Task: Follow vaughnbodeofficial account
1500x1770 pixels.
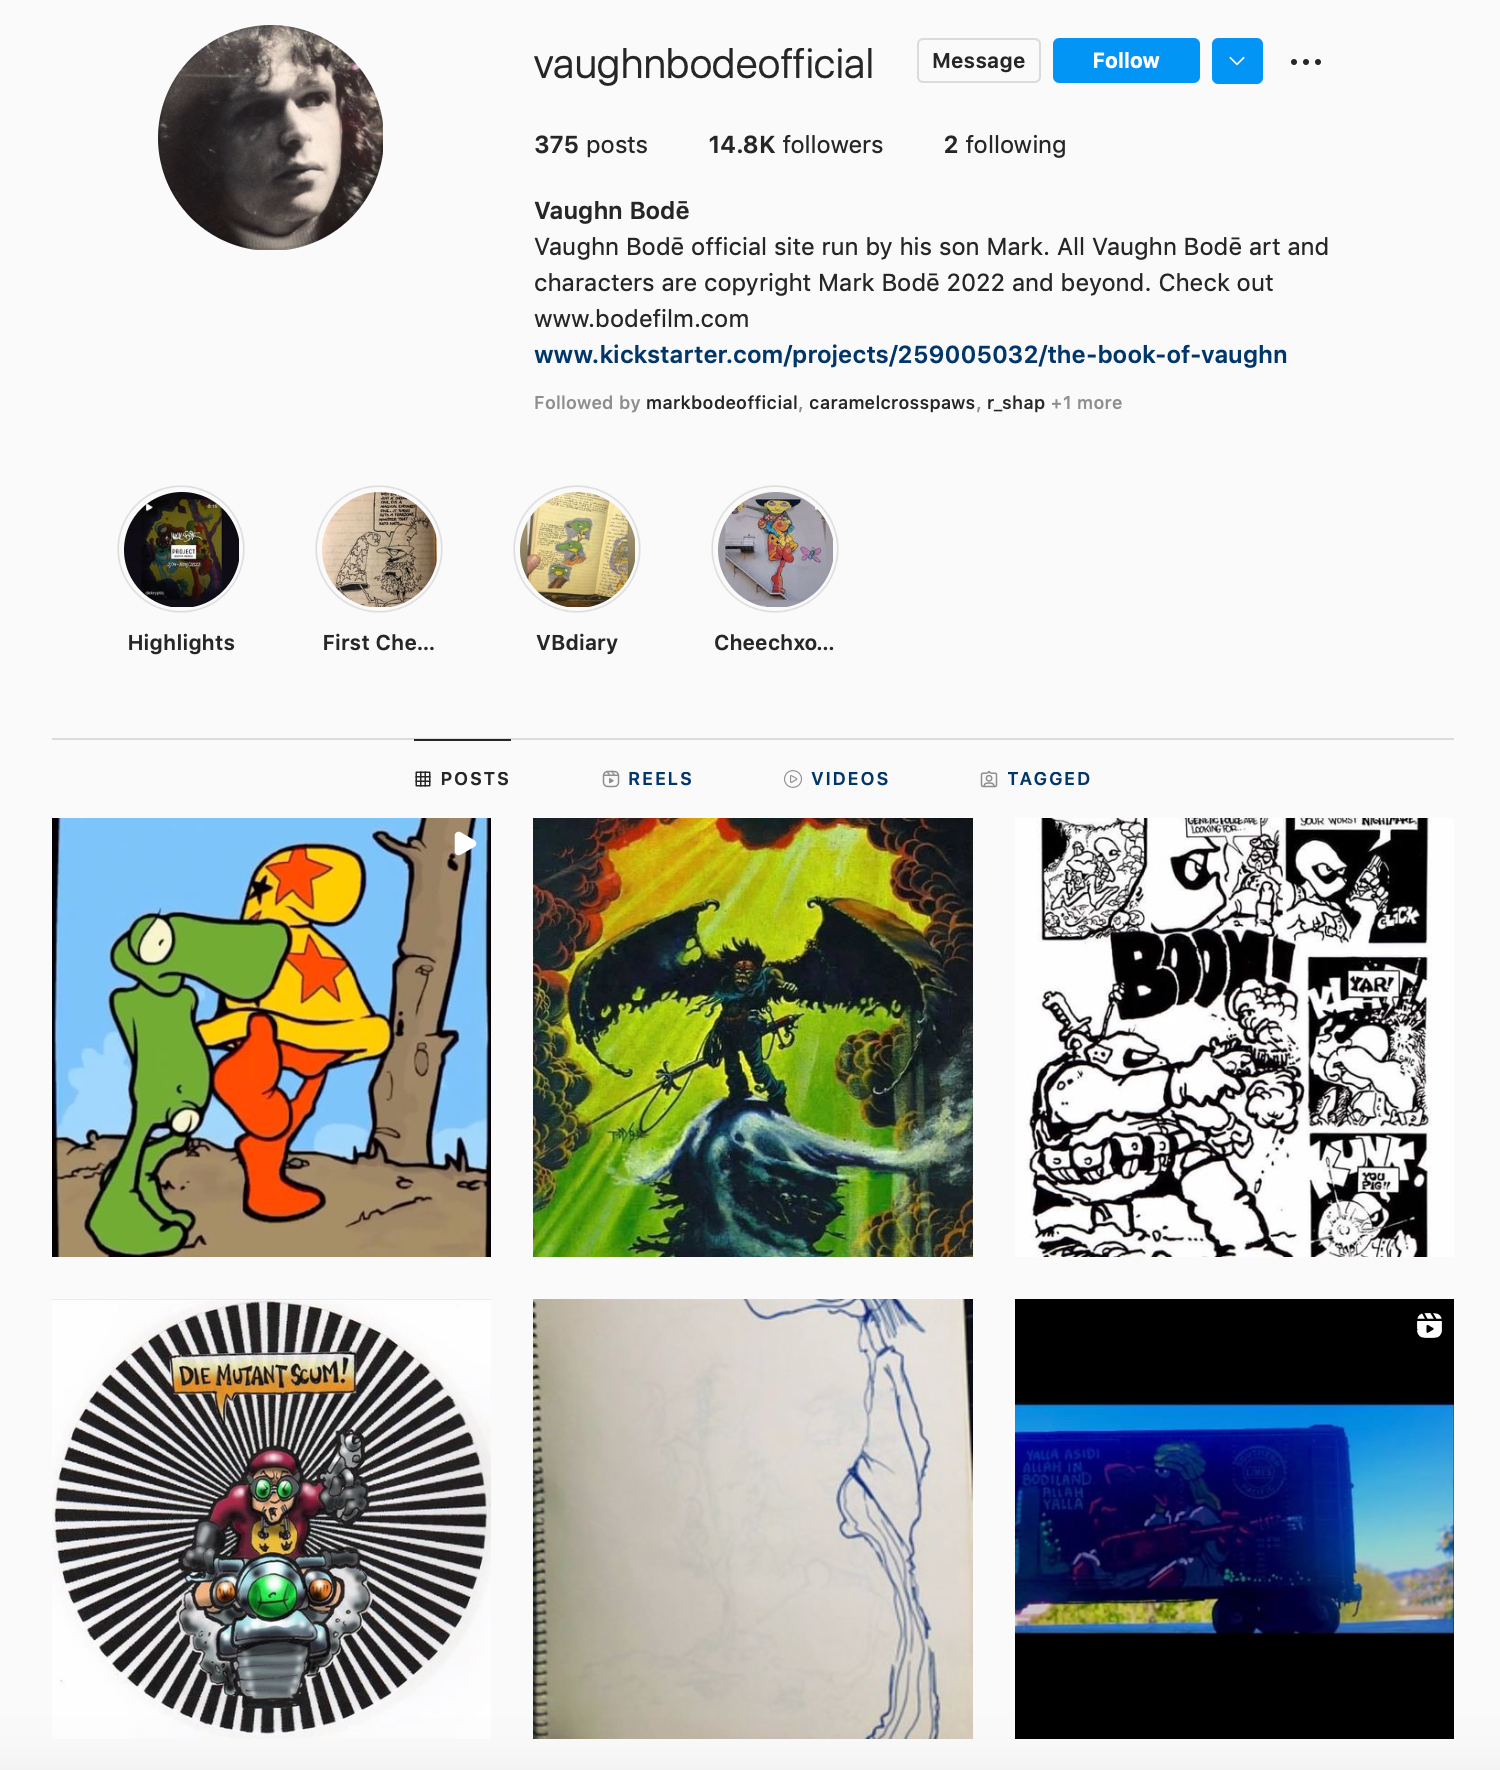Action: 1126,61
